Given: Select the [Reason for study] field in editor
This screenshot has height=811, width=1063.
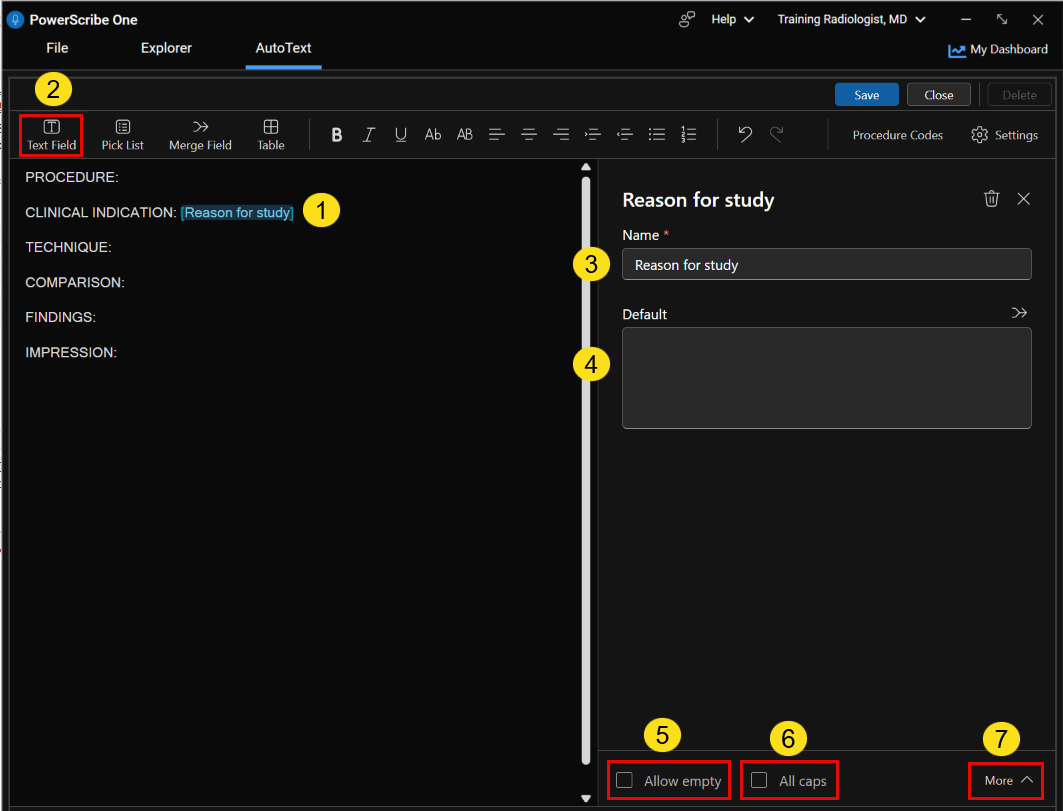Looking at the screenshot, I should (237, 212).
